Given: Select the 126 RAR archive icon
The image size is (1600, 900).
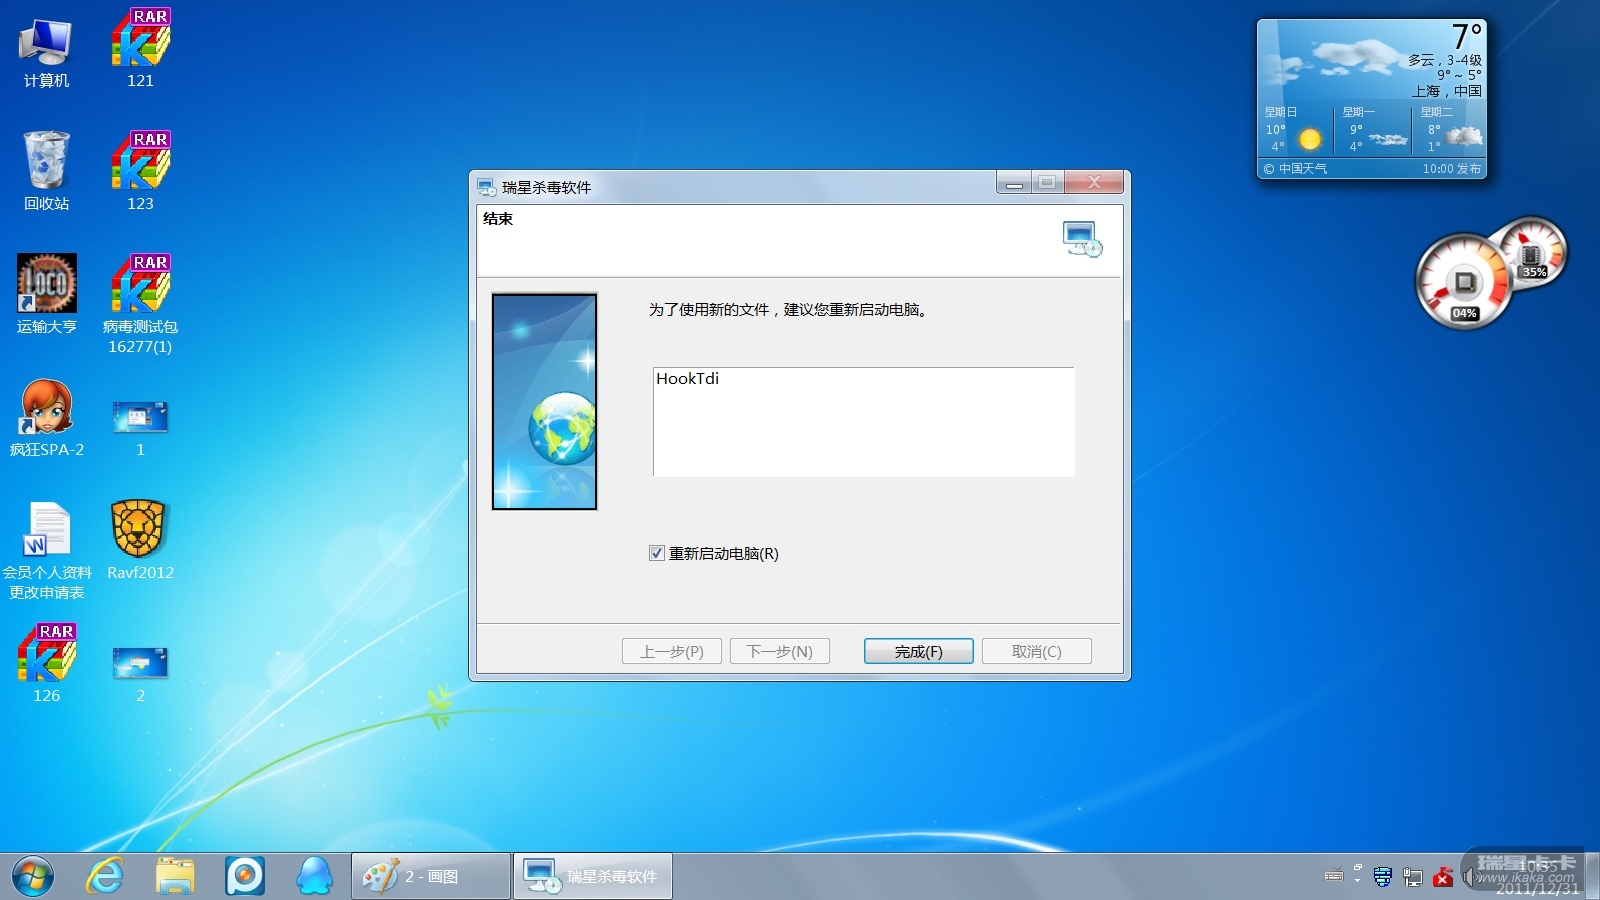Looking at the screenshot, I should coord(46,663).
